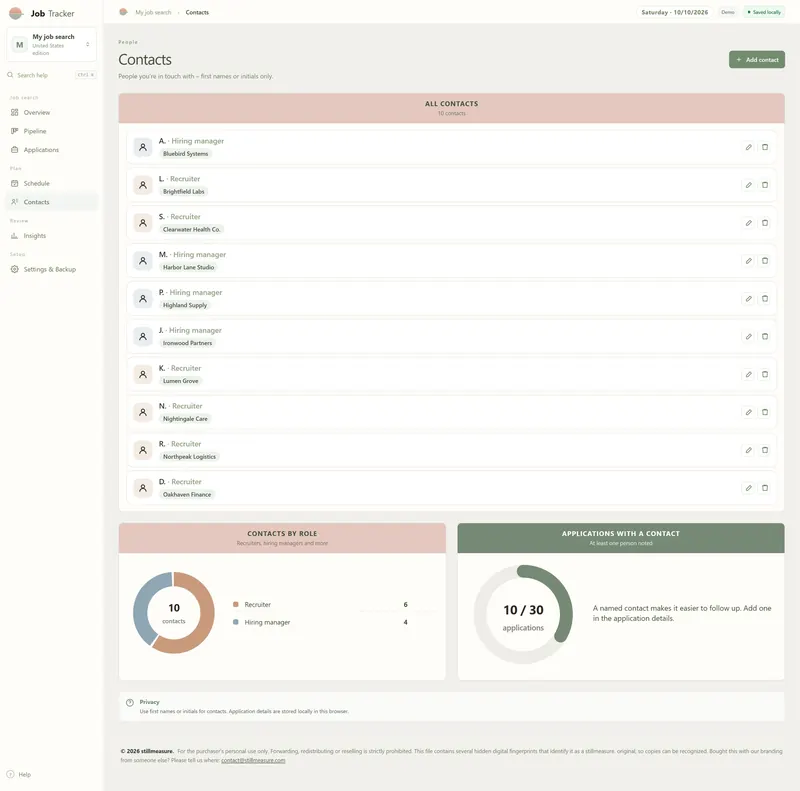This screenshot has height=791, width=800.
Task: Click the Recruiter count value 6
Action: click(x=406, y=604)
